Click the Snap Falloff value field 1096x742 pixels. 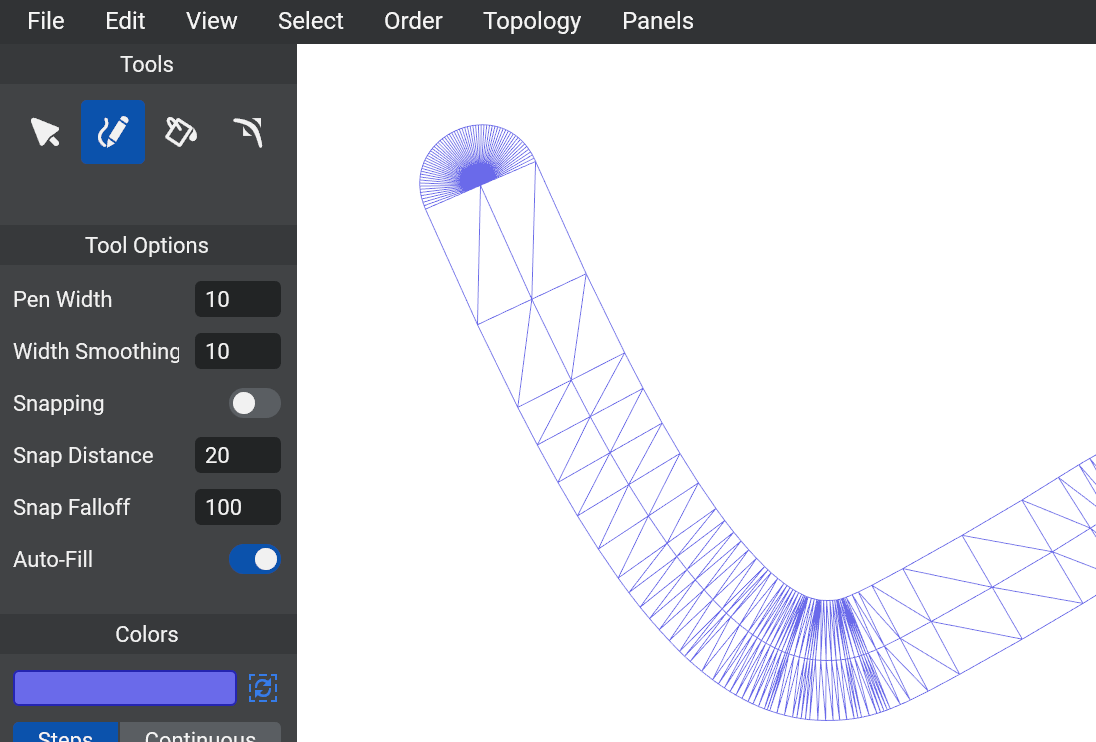click(x=238, y=507)
